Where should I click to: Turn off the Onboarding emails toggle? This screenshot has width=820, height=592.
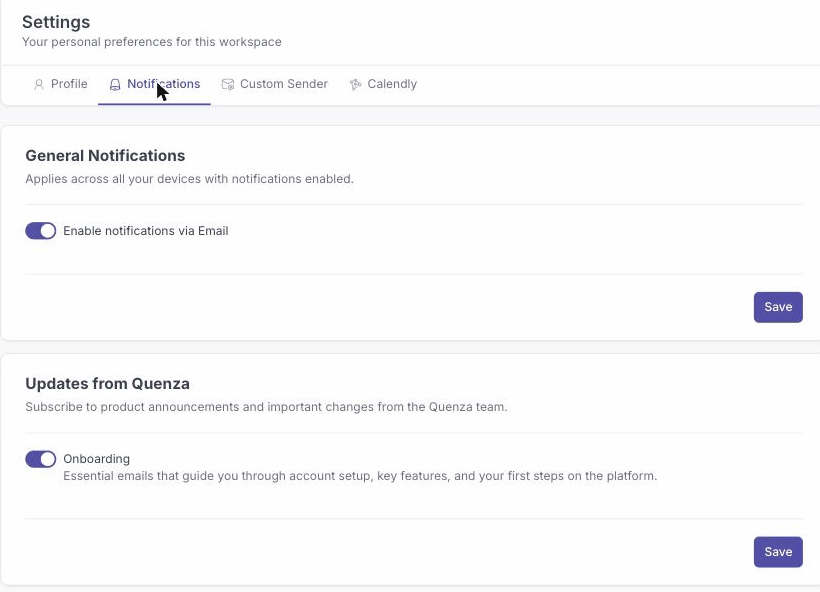point(41,459)
